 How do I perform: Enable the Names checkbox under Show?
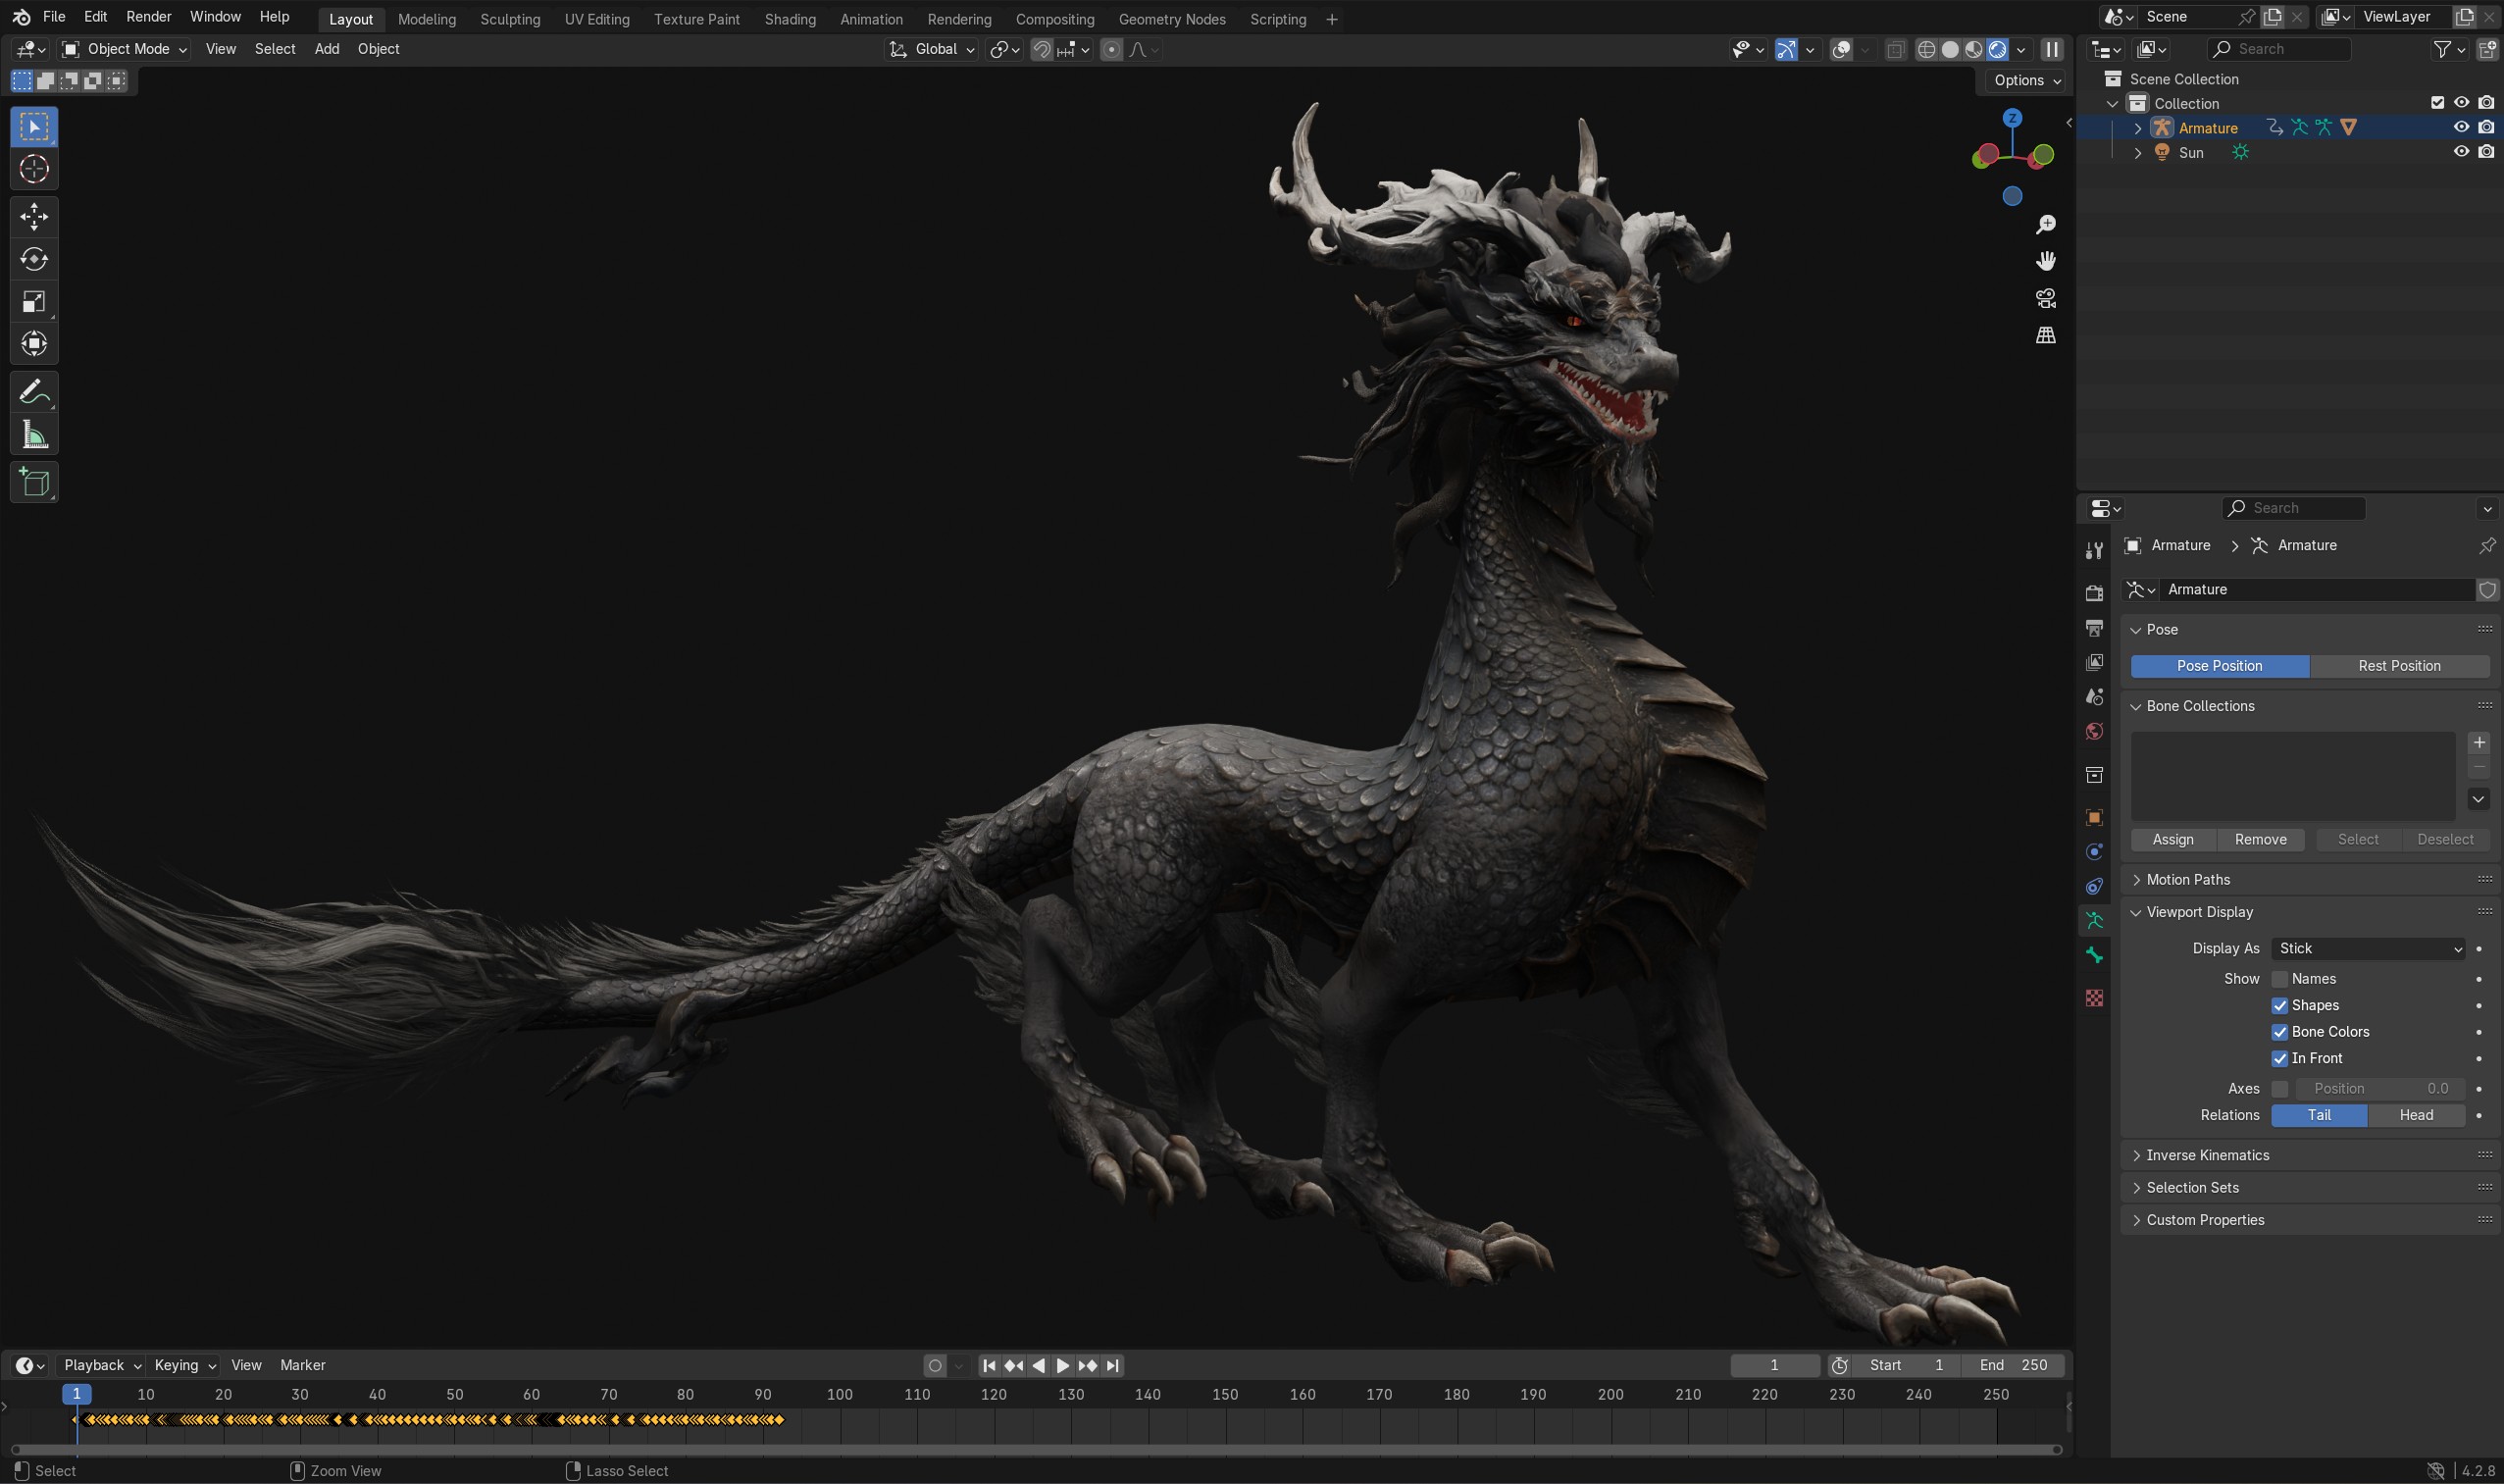pos(2280,979)
